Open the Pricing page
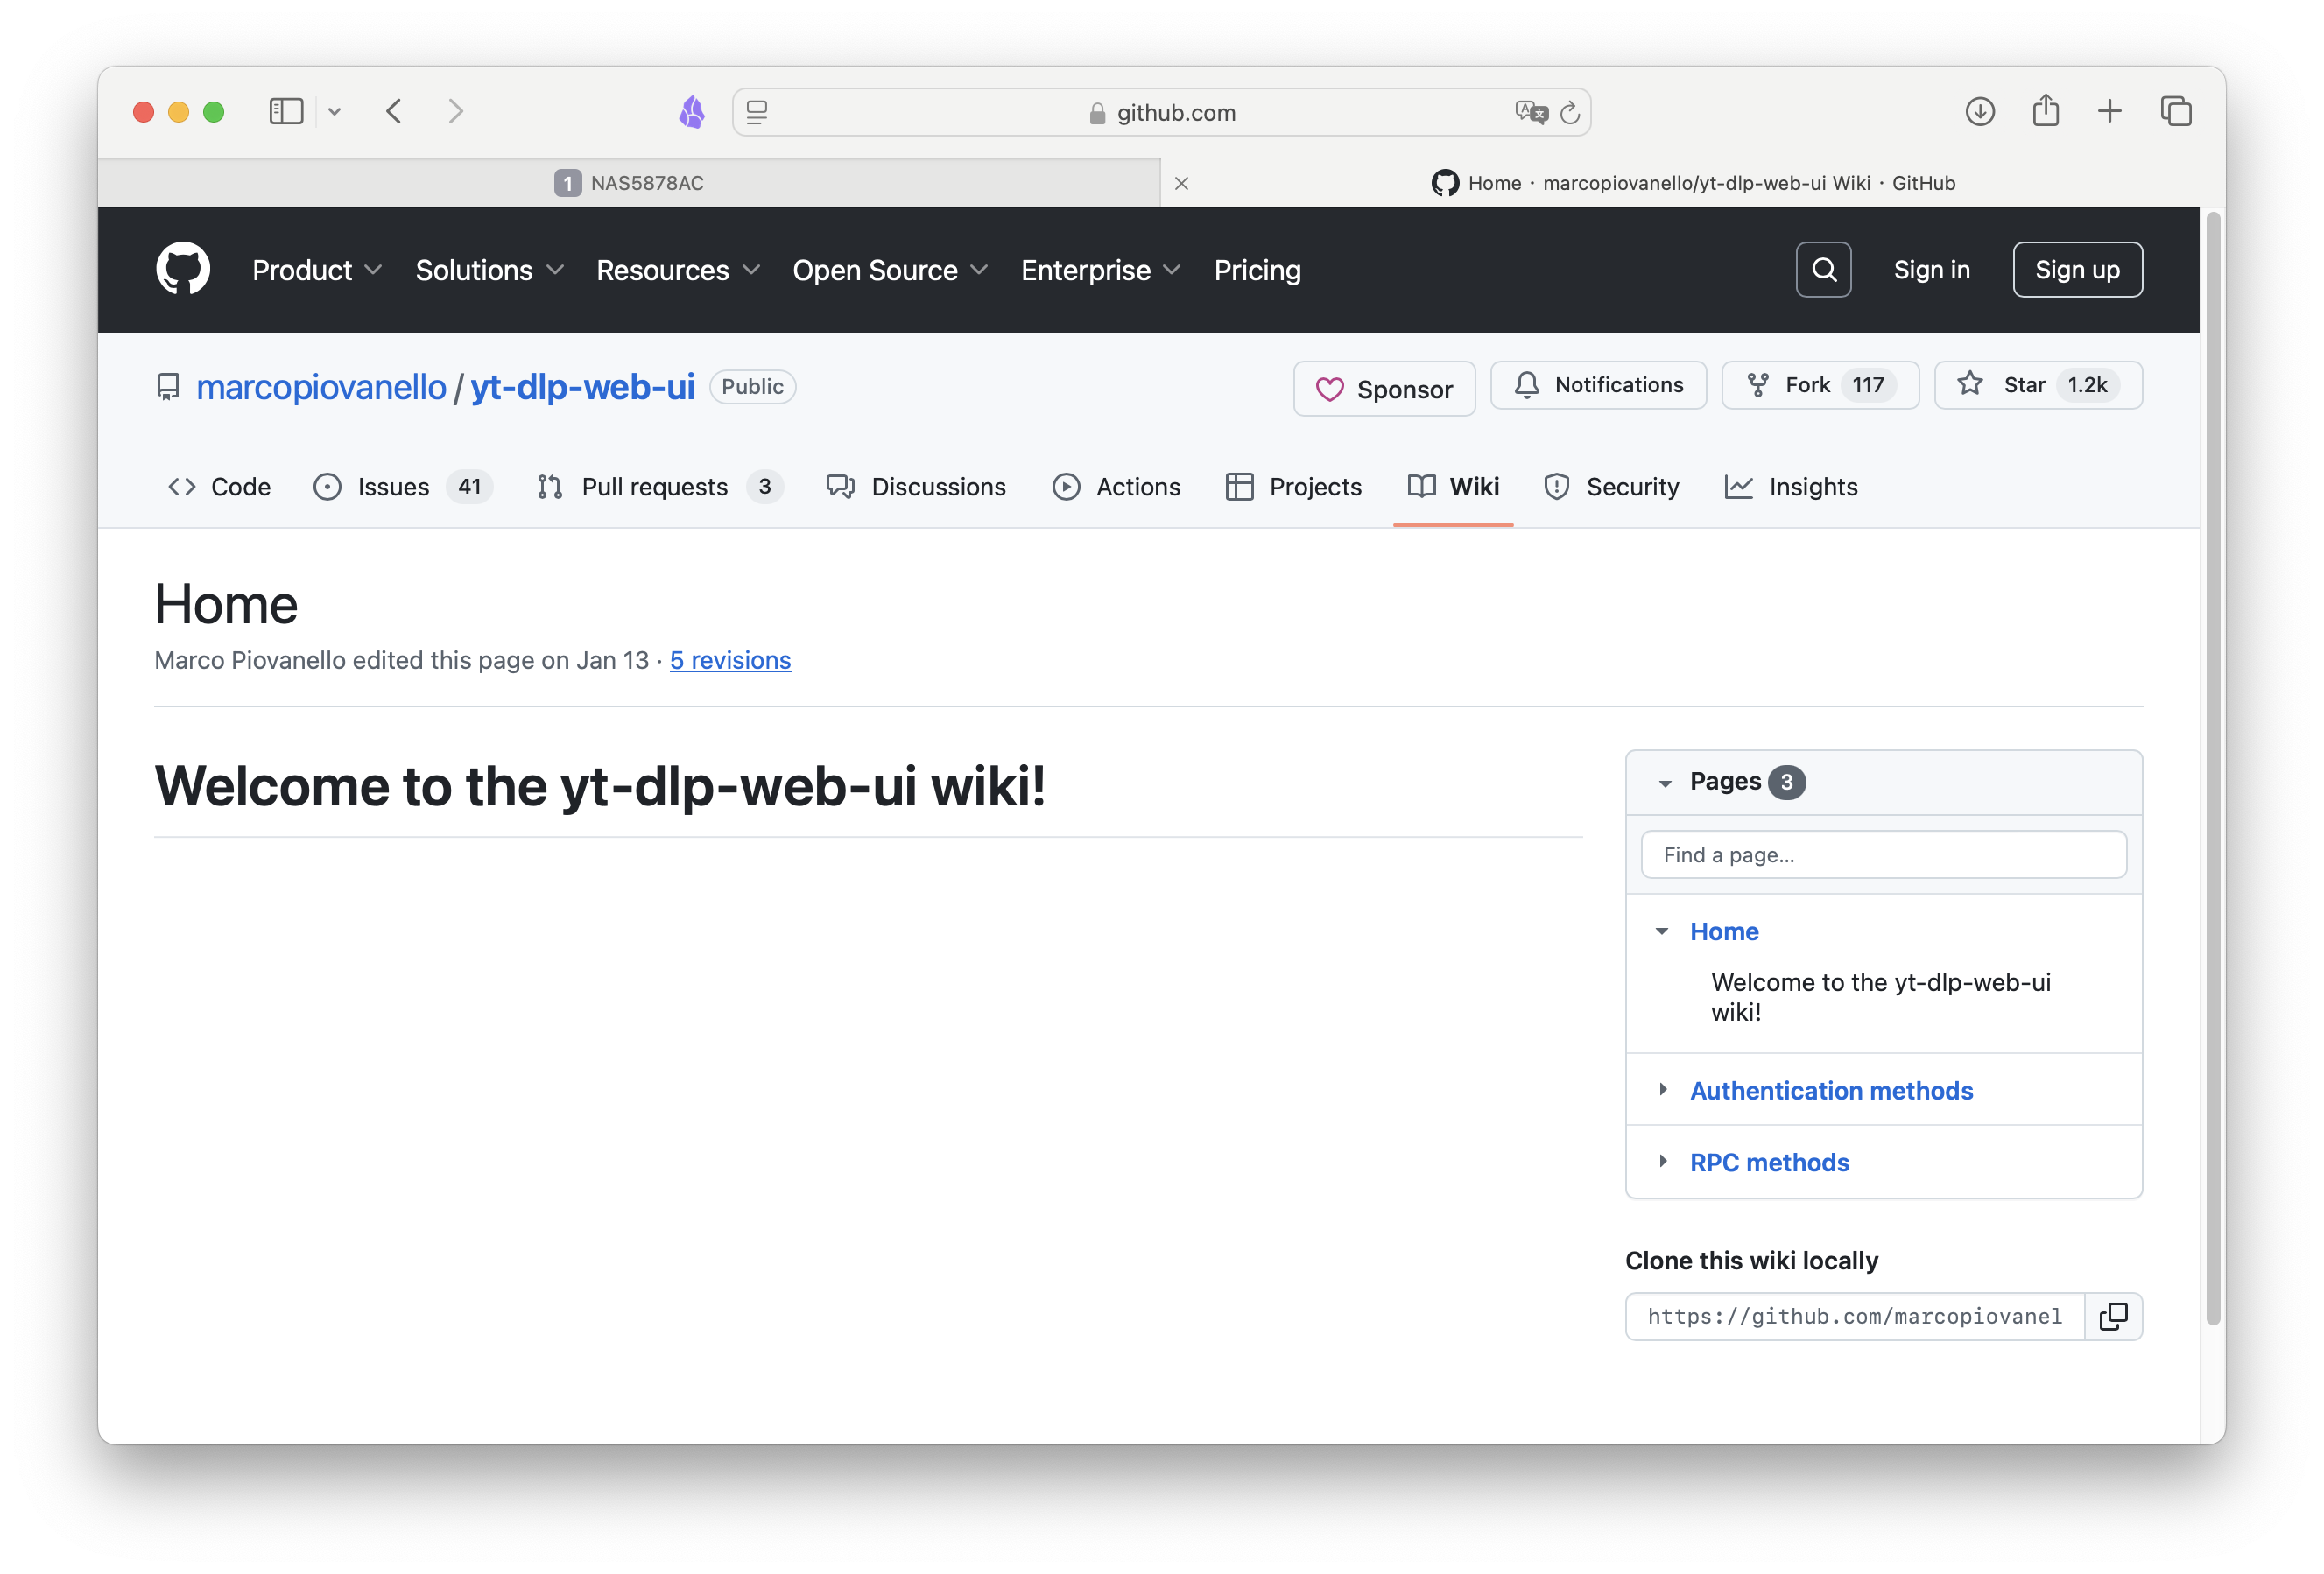2324x1574 pixels. click(1257, 270)
